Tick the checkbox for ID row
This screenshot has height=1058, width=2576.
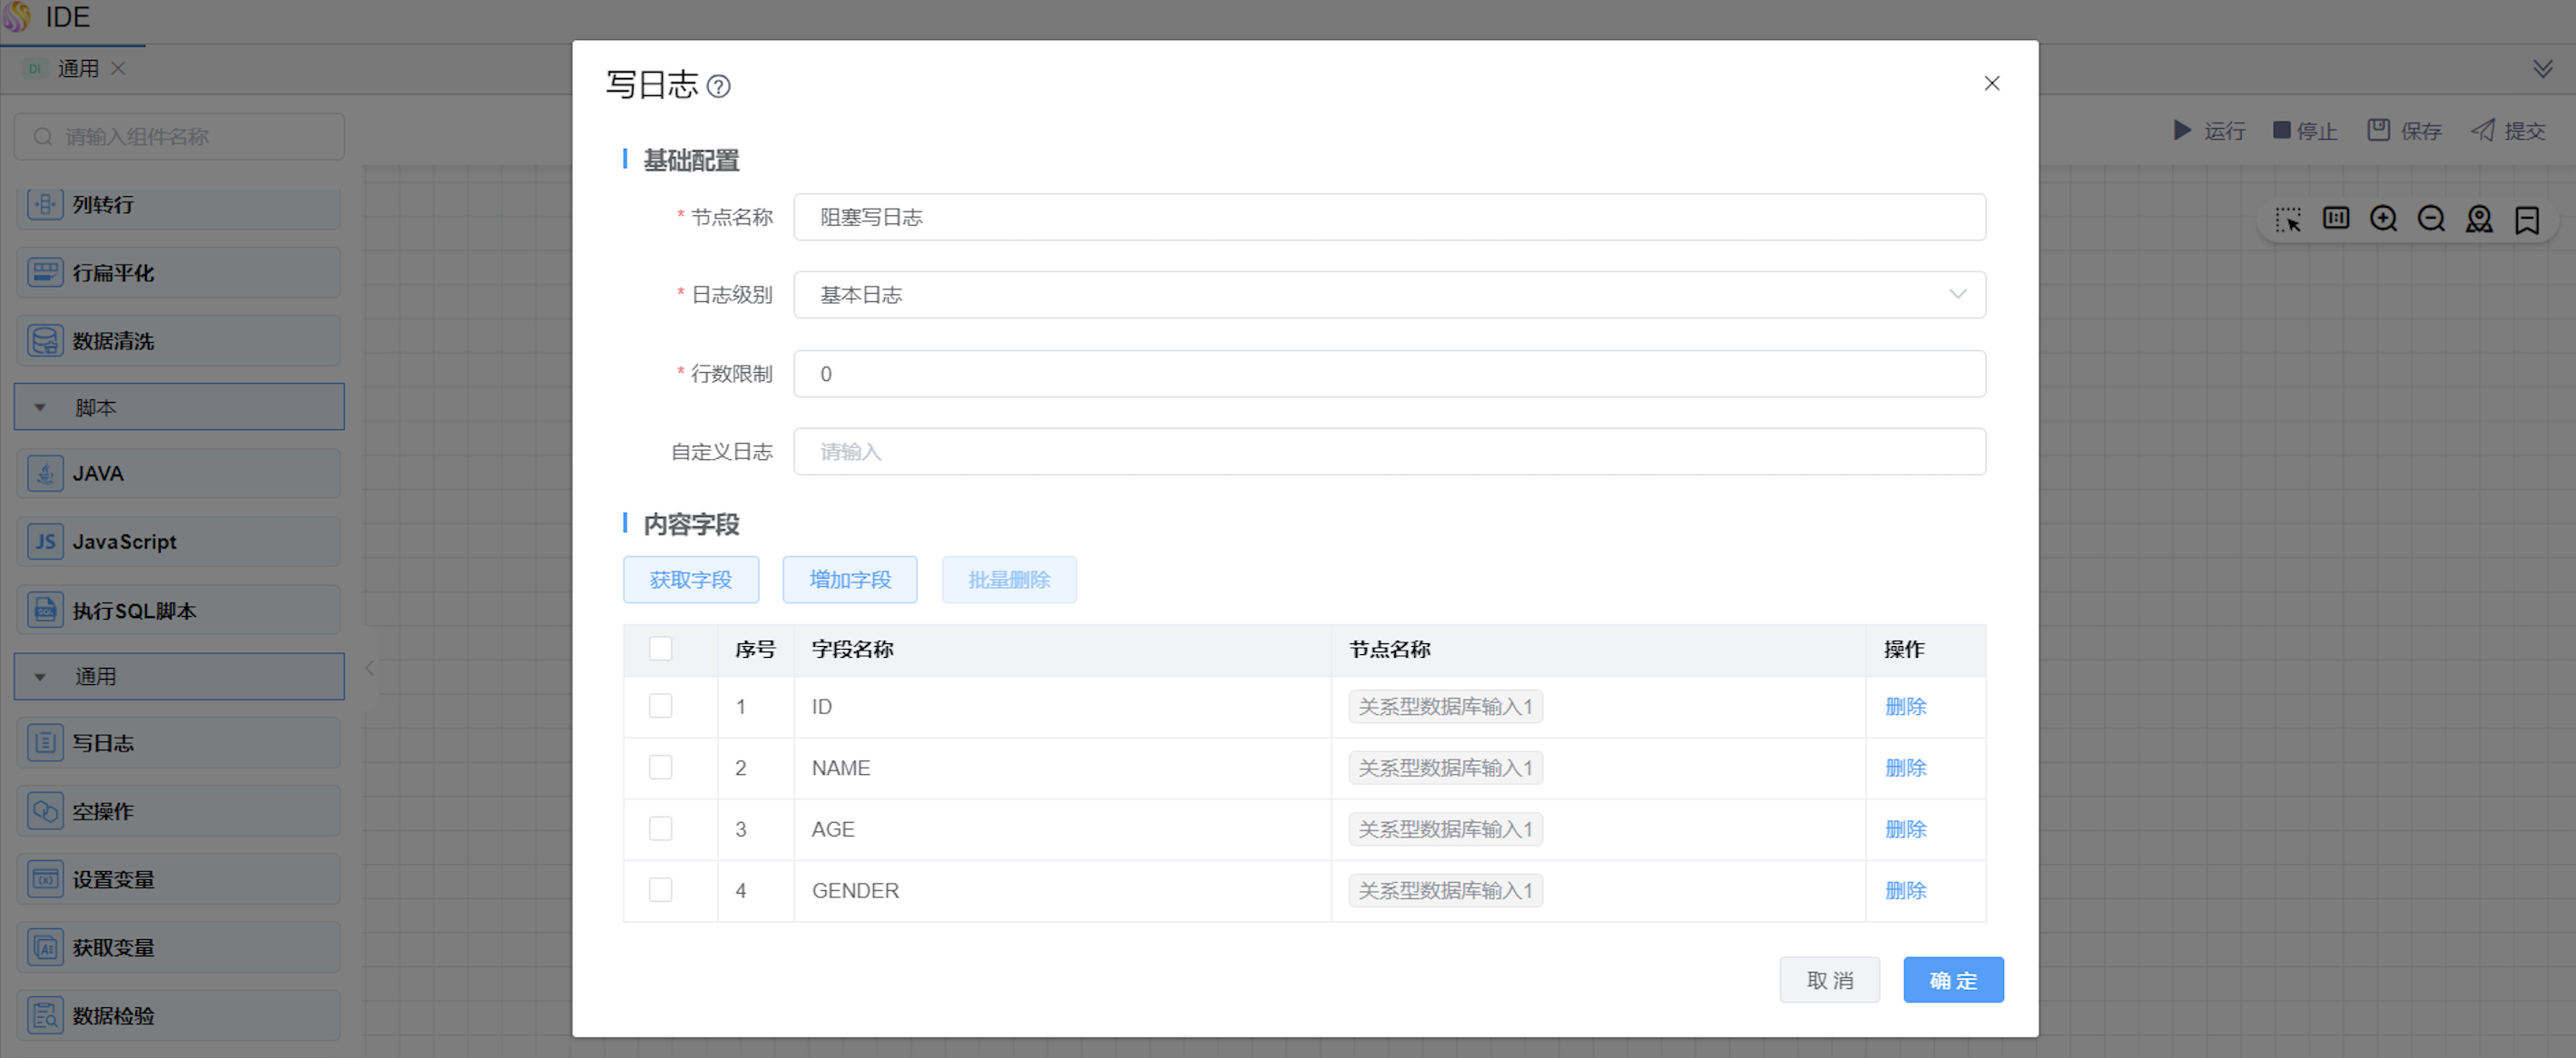coord(660,706)
